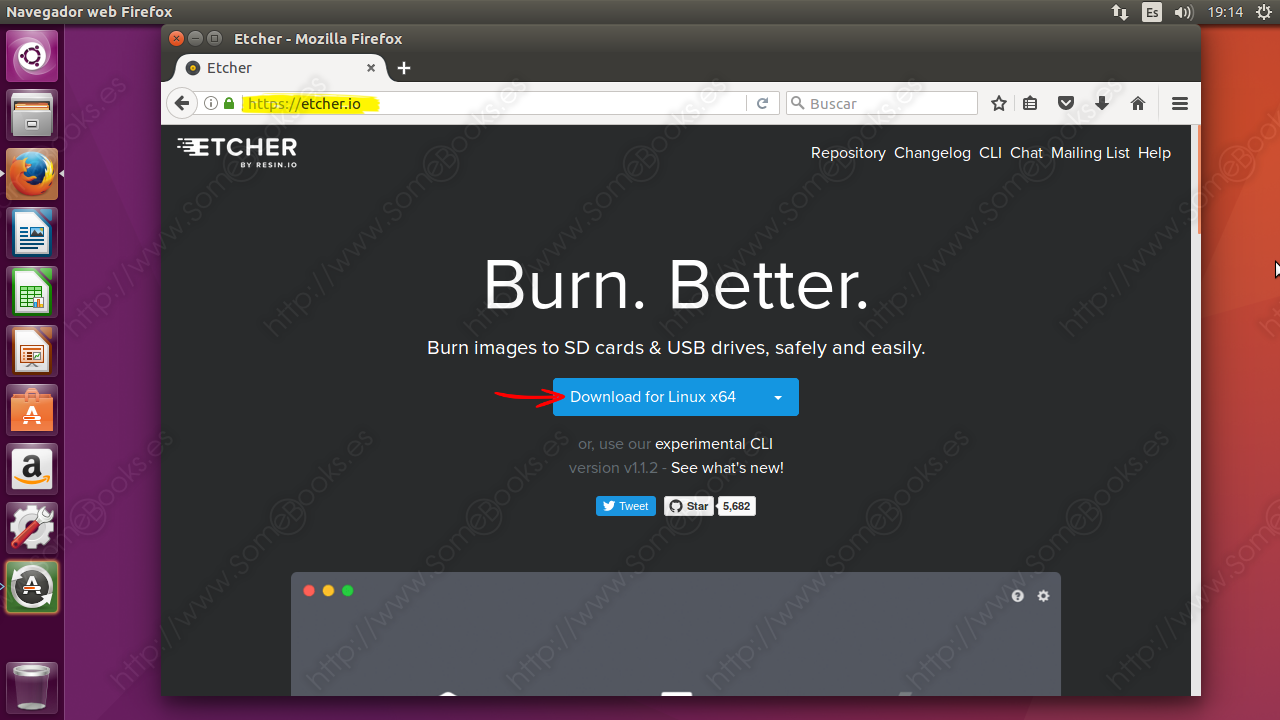This screenshot has width=1280, height=720.
Task: Go to the Firefox home page
Action: (1137, 103)
